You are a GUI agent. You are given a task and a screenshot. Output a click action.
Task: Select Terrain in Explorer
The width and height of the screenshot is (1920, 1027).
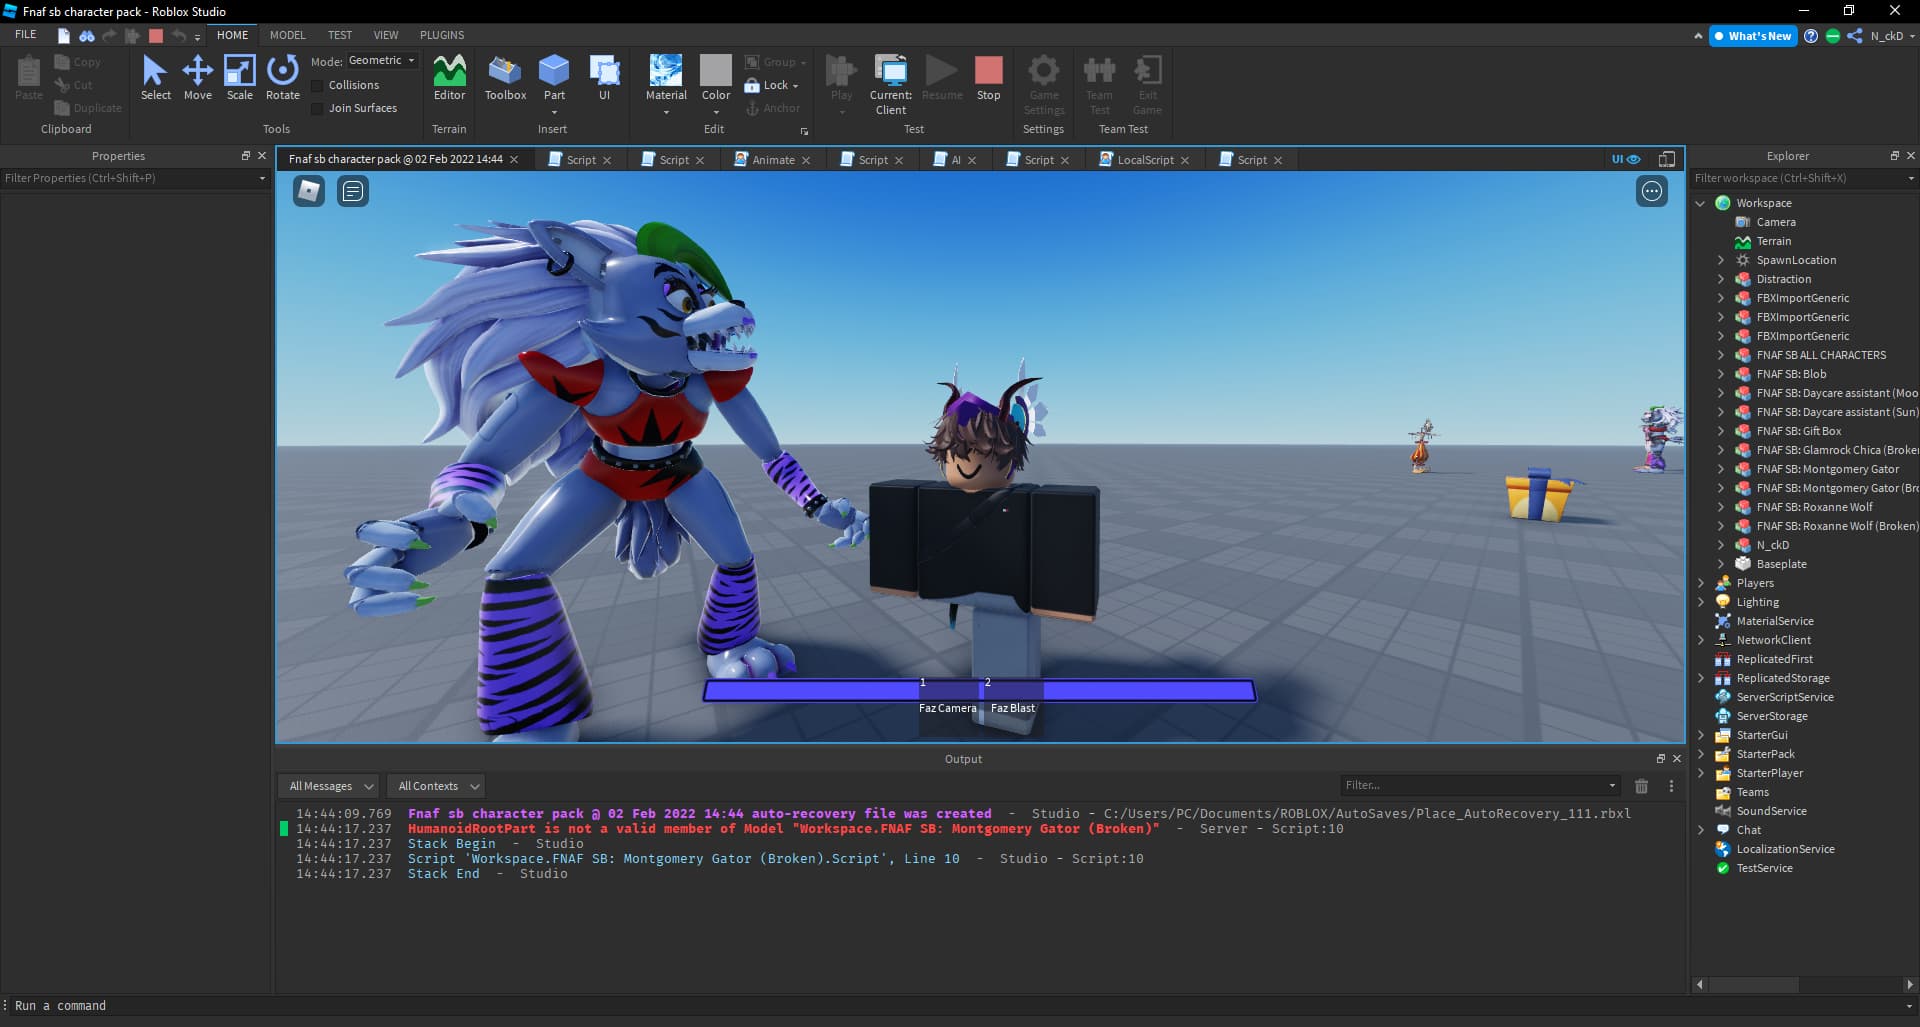click(x=1773, y=241)
